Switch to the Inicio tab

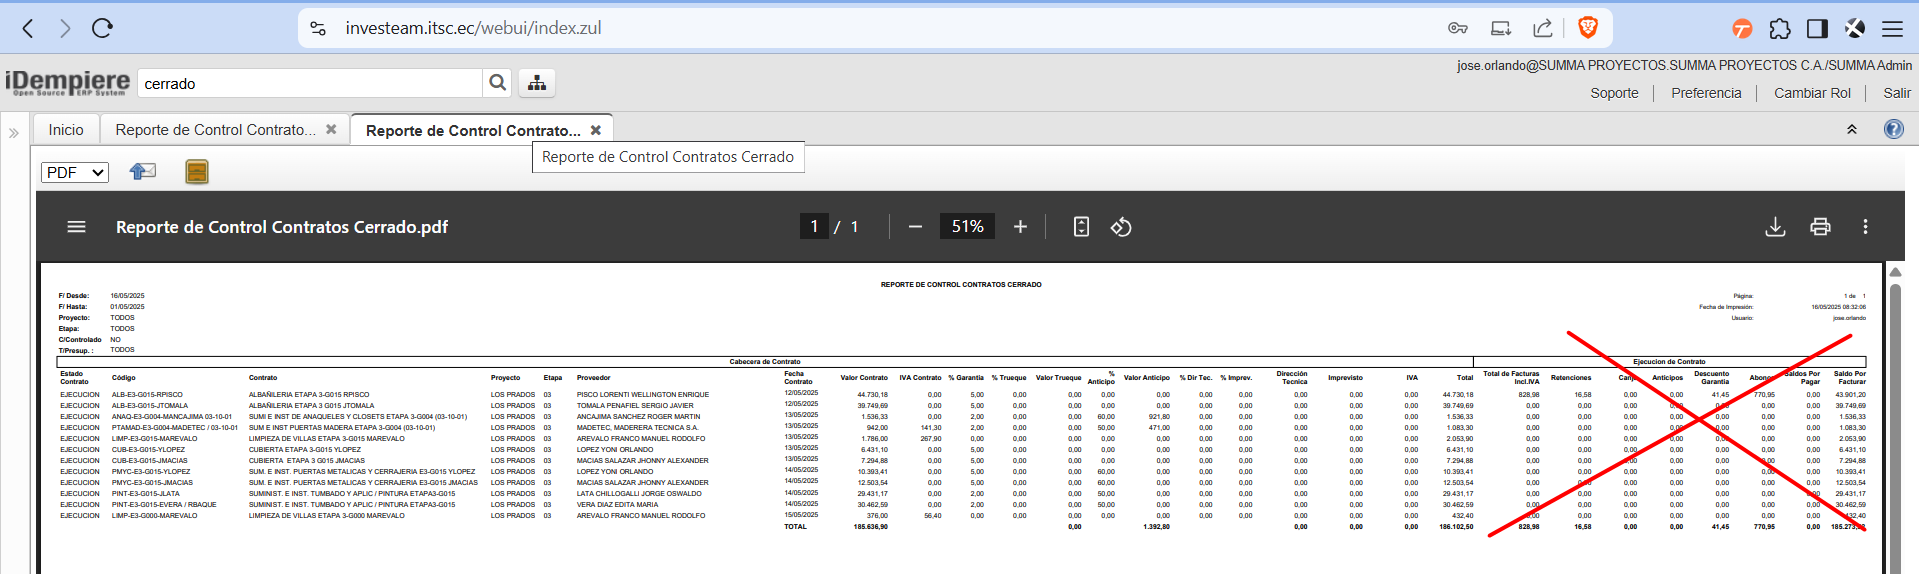coord(66,130)
